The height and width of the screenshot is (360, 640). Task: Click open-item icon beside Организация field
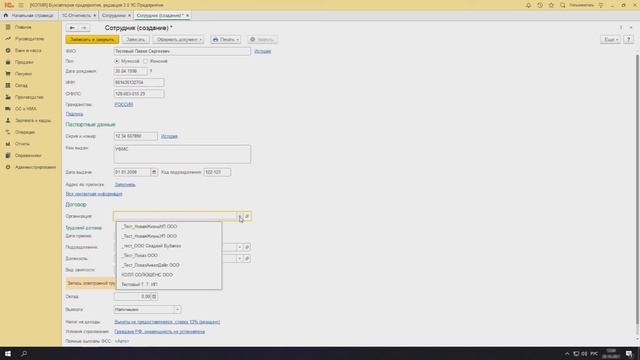coord(247,216)
